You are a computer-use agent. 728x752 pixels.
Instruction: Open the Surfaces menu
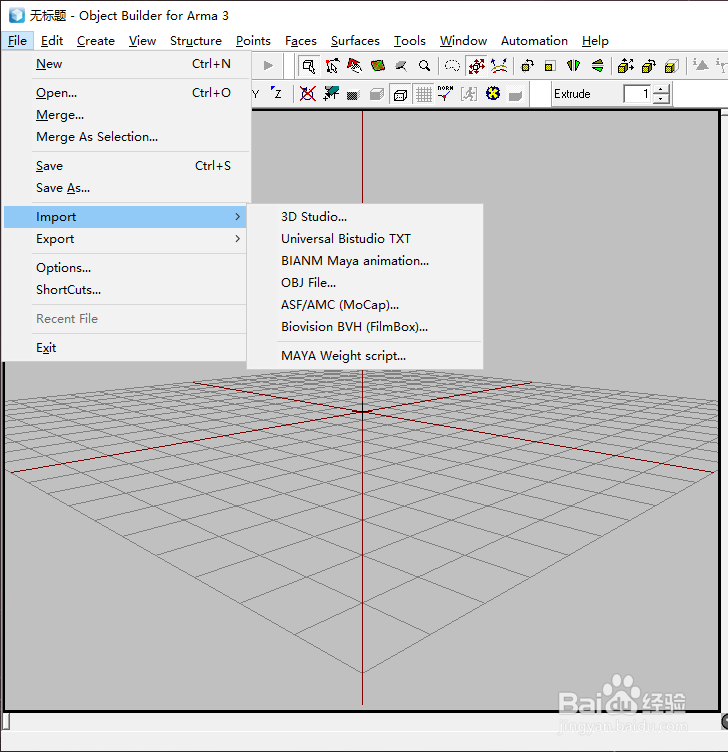pos(355,41)
